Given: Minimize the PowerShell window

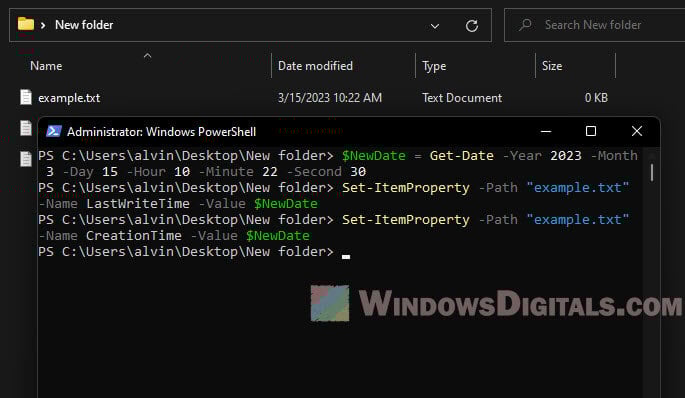Looking at the screenshot, I should pyautogui.click(x=546, y=131).
